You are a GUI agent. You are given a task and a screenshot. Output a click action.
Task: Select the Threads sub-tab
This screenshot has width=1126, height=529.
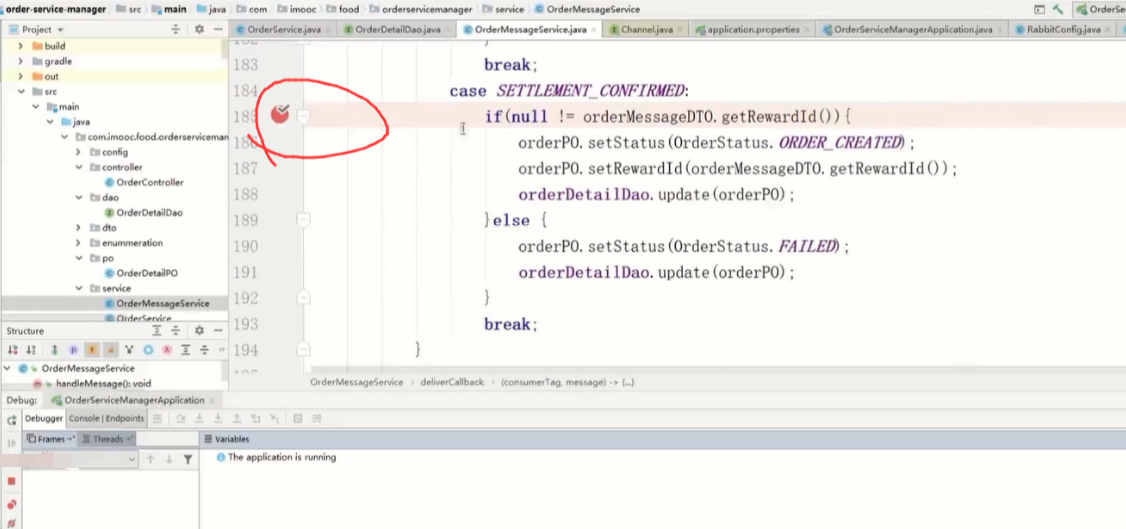[x=107, y=439]
